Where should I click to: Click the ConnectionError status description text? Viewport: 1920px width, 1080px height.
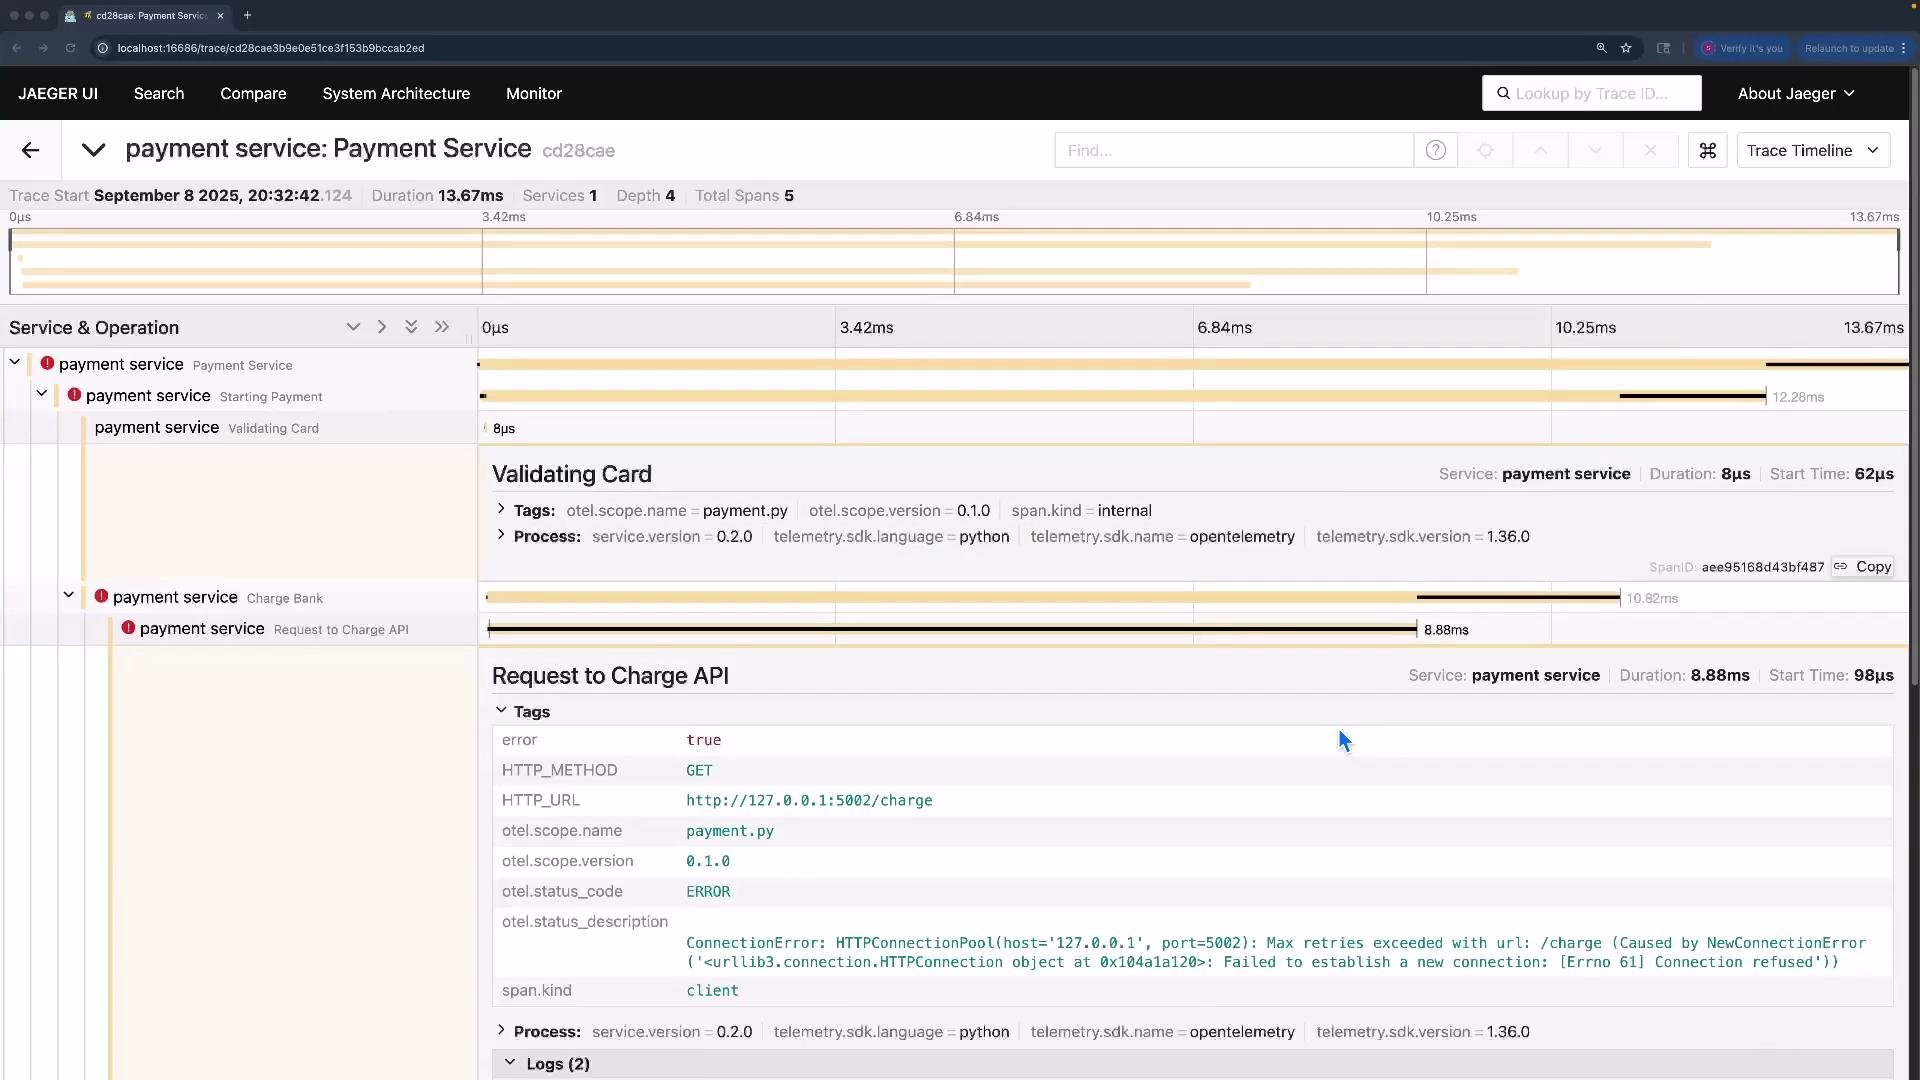tap(1276, 952)
